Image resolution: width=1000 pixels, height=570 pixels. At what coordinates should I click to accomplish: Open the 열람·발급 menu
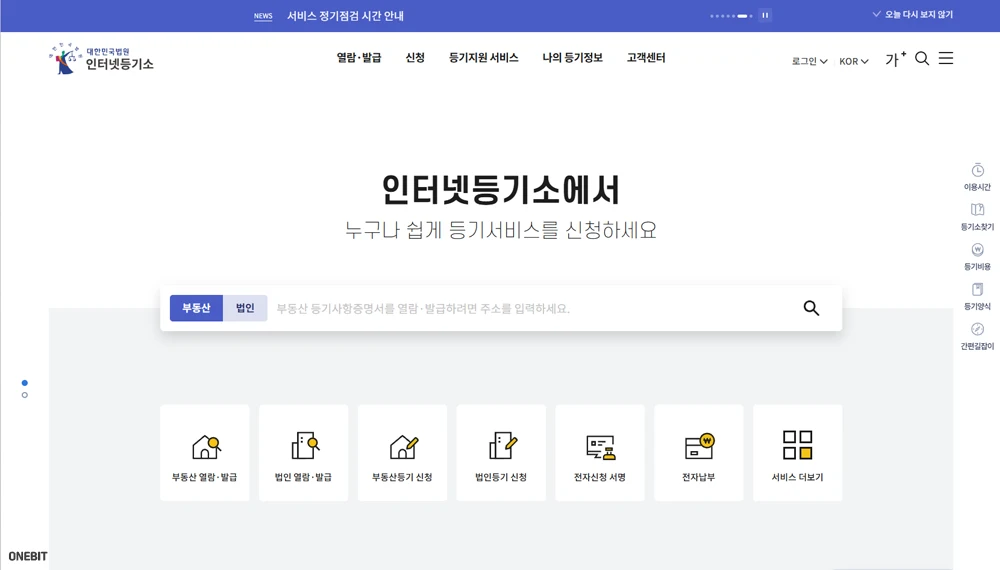pos(359,57)
